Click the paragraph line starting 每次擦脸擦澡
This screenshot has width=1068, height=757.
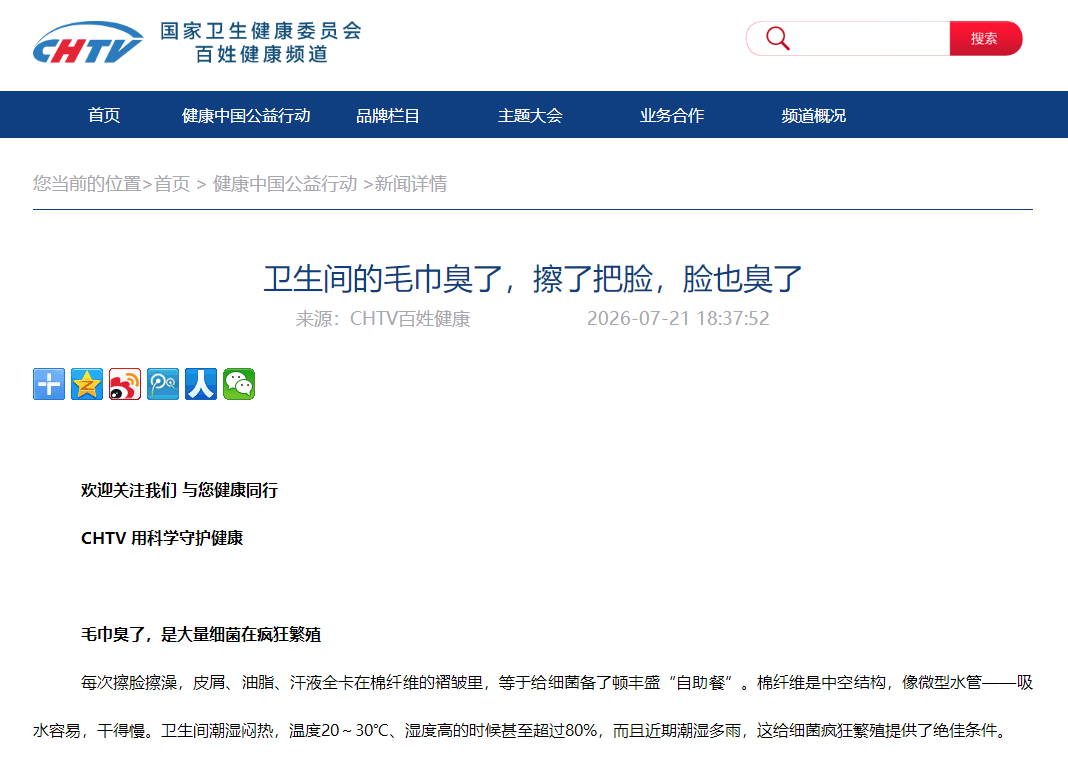click(556, 682)
